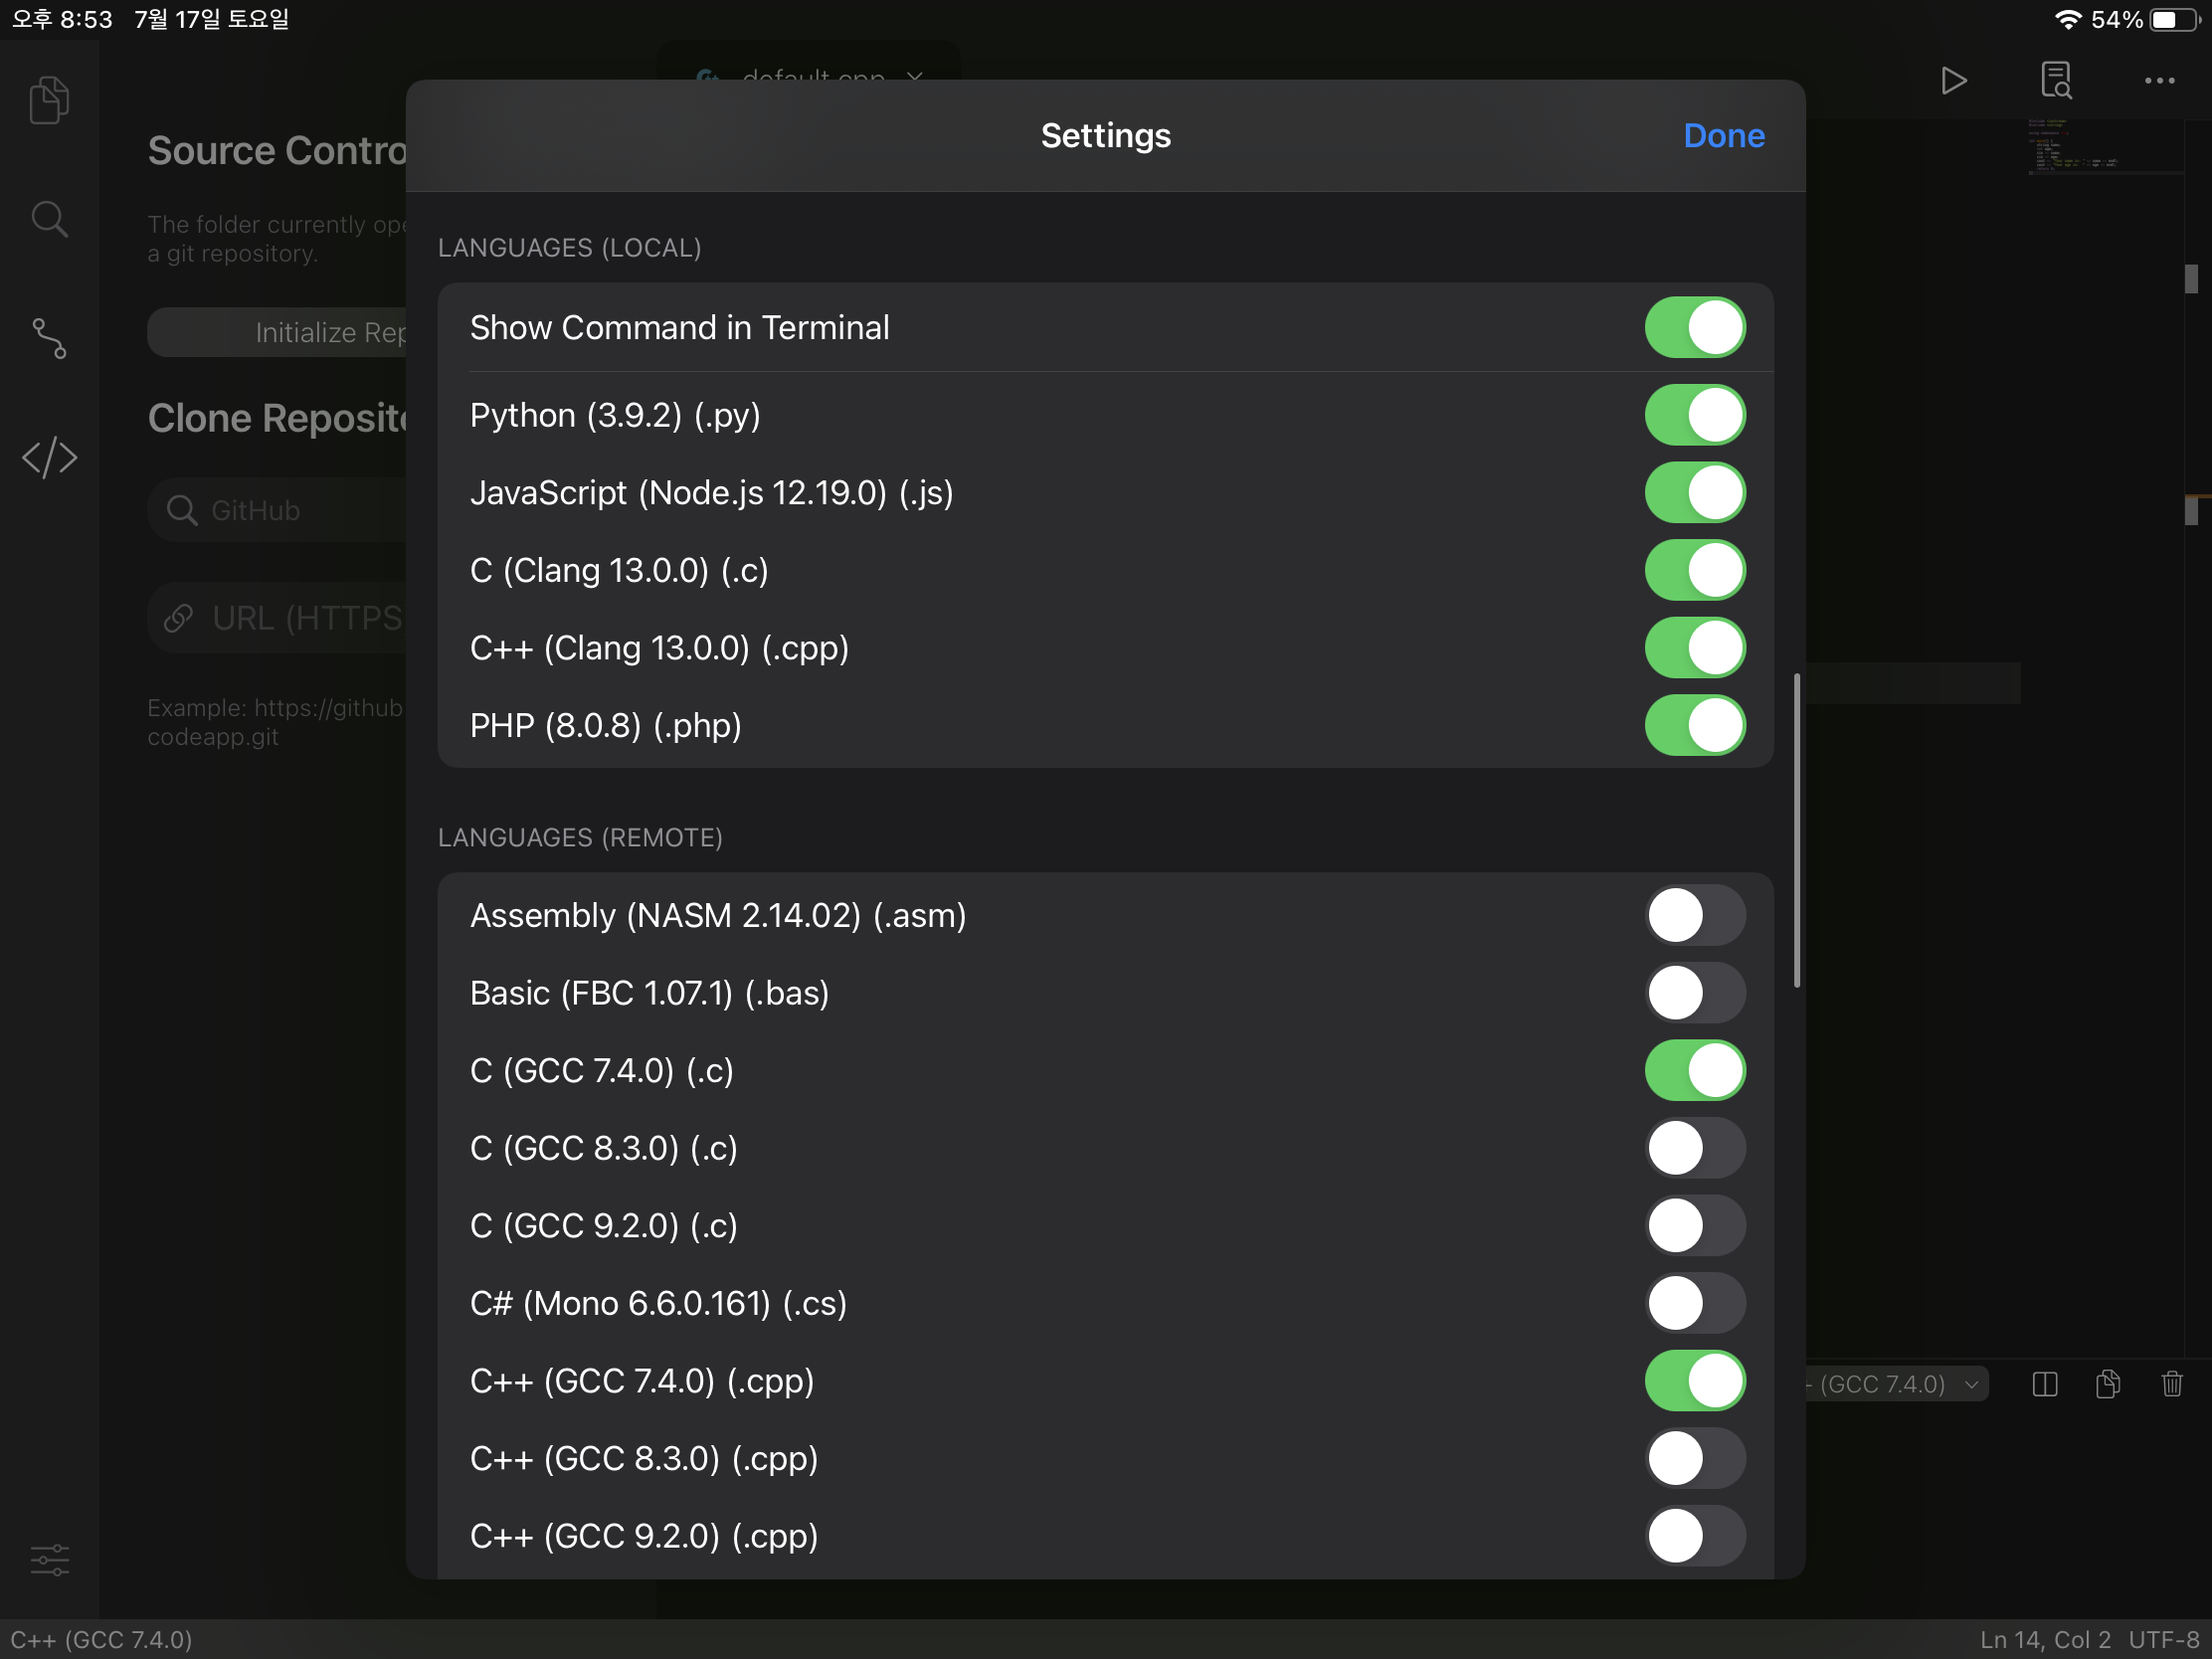
Task: Open the file explorer sidebar icon
Action: [49, 100]
